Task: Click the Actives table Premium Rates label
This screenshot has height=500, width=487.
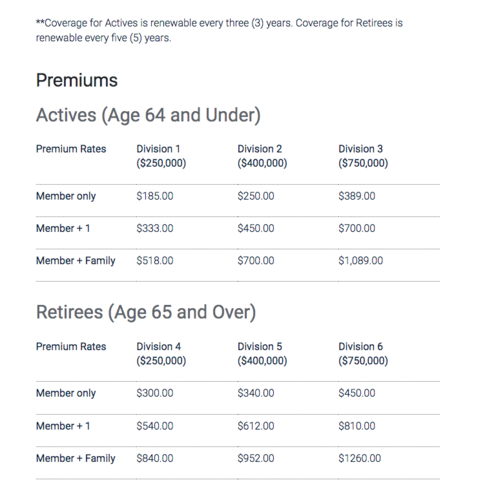Action: [x=71, y=149]
